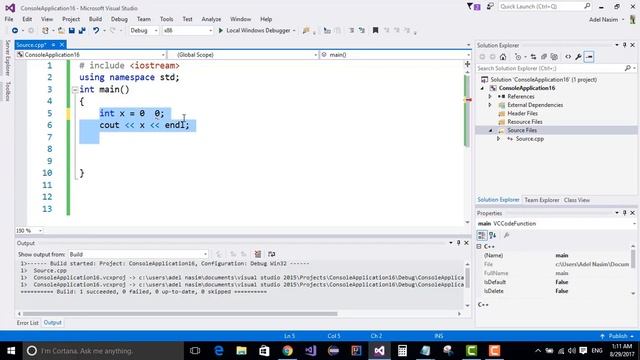
Task: Open Properties via the wrench icon
Action: point(578,57)
